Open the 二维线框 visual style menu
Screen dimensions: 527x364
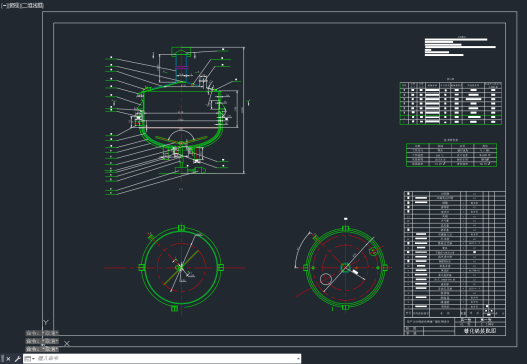click(32, 5)
